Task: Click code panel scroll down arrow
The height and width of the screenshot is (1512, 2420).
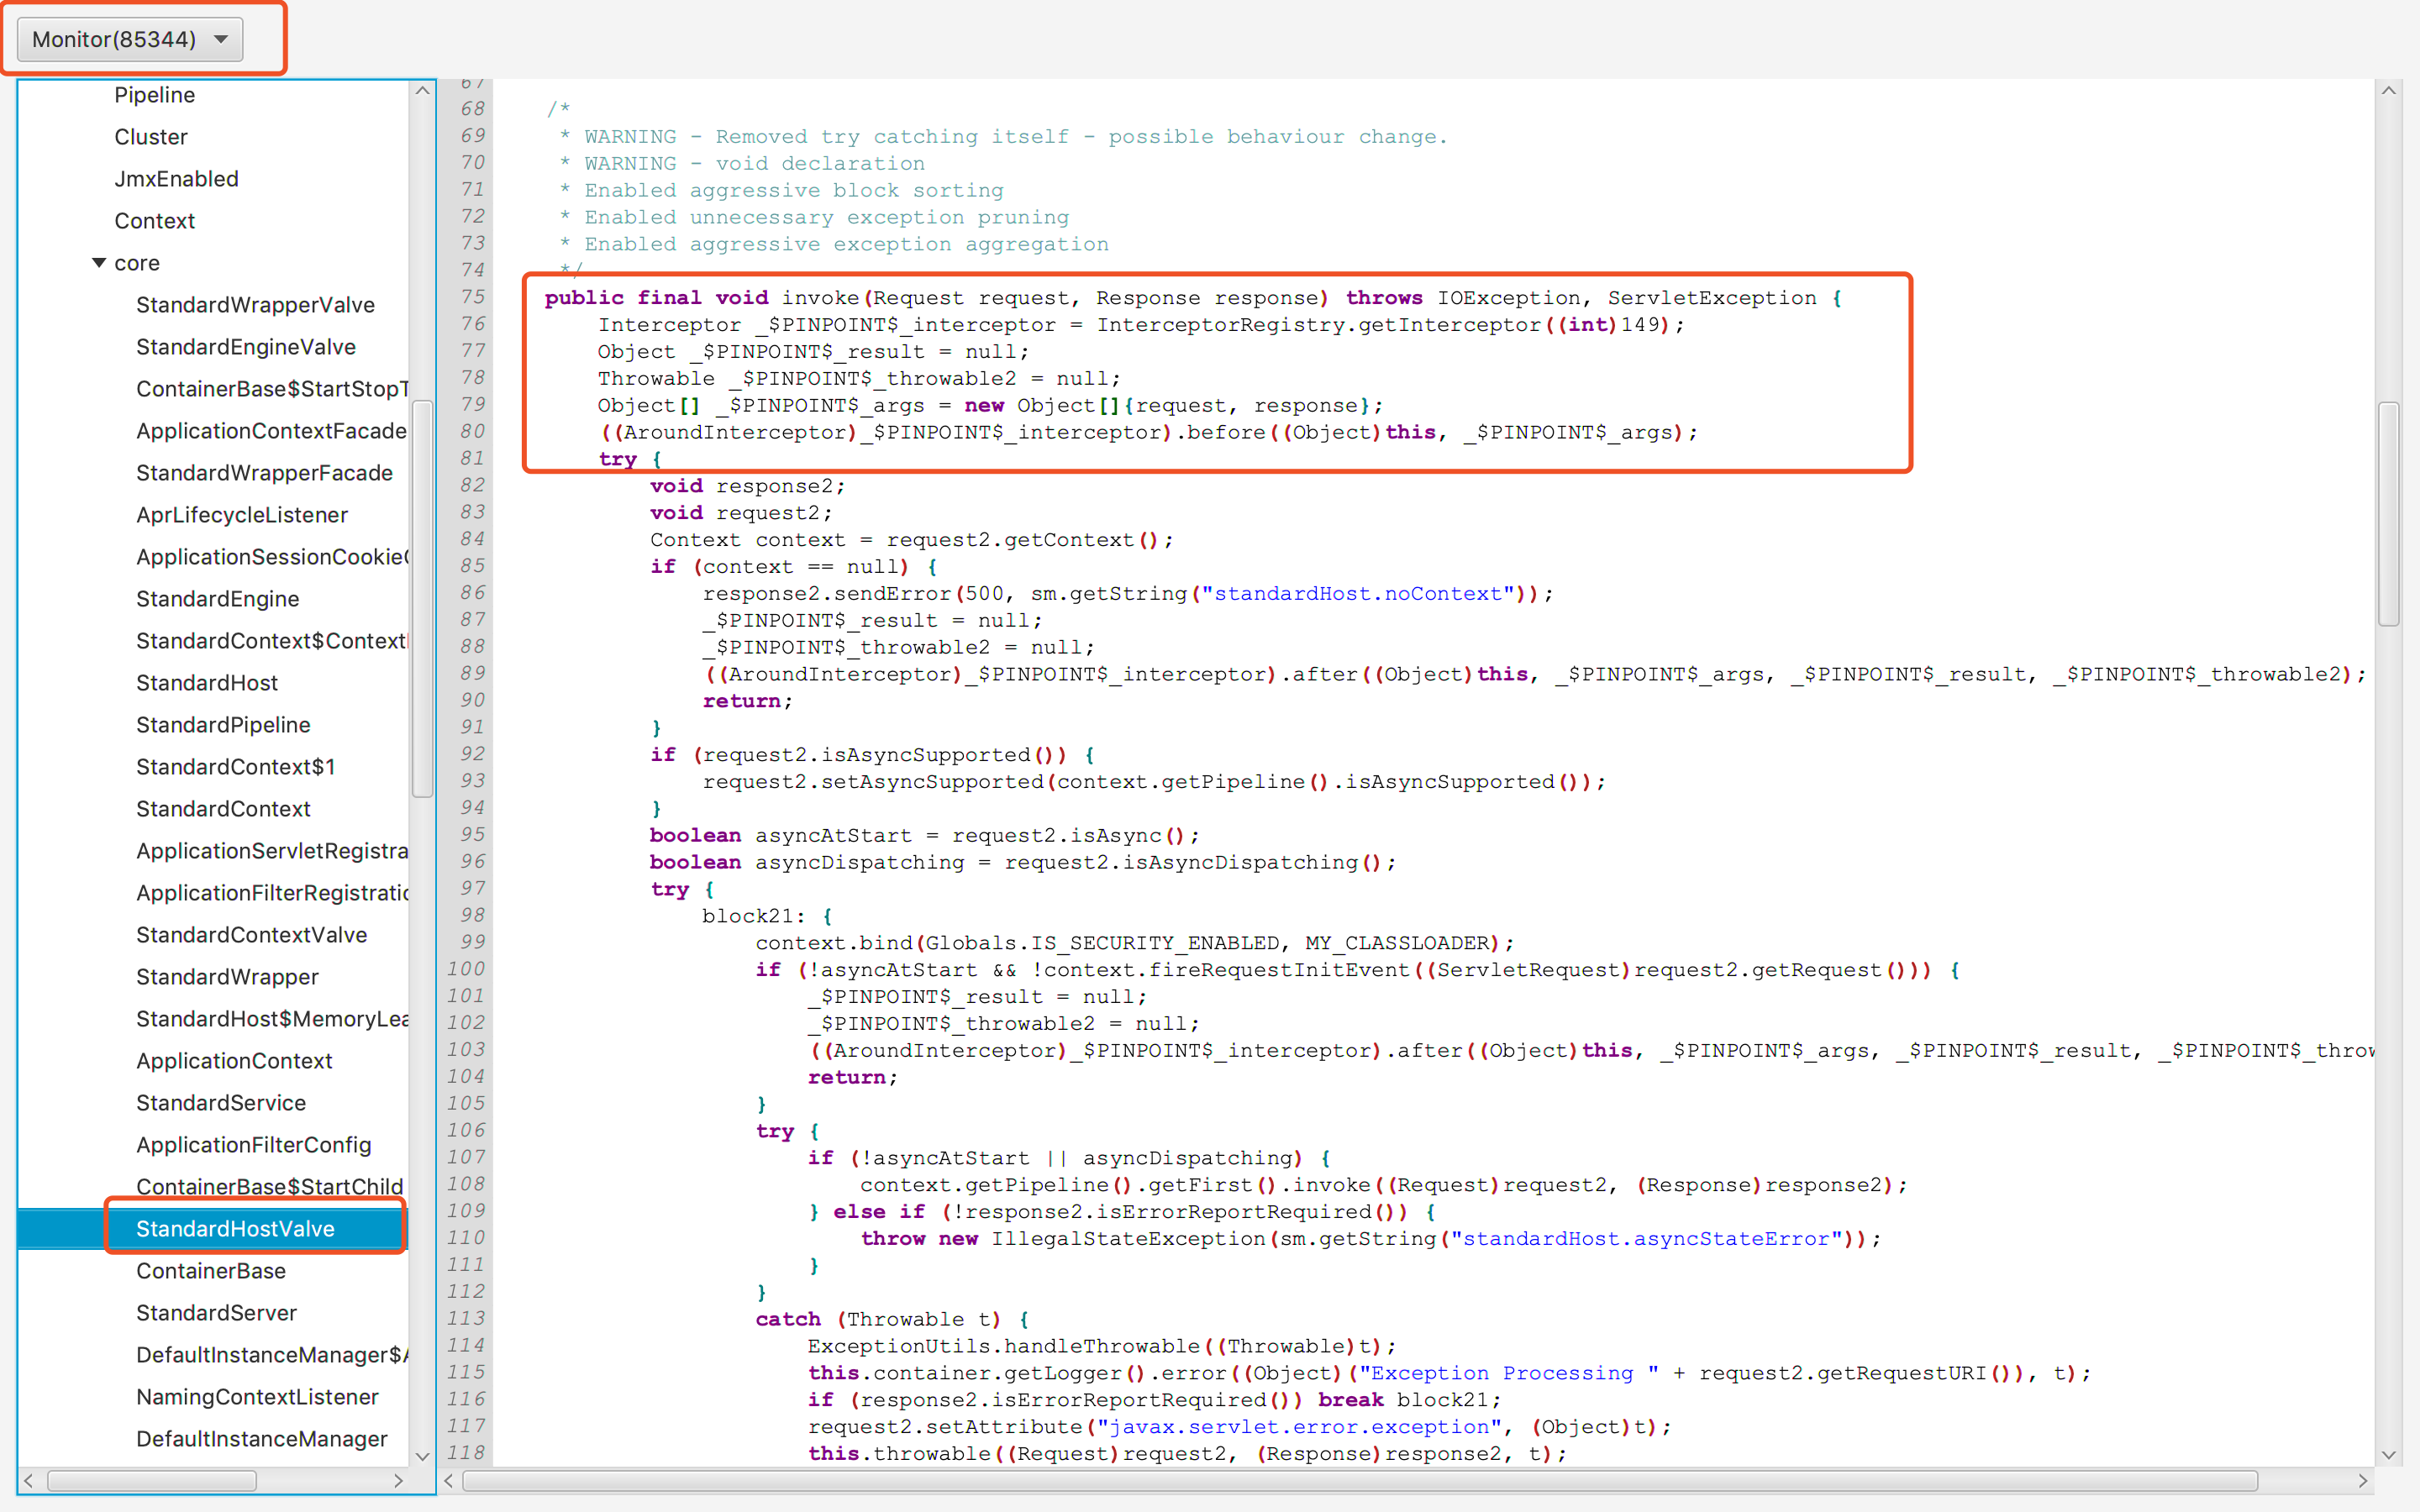Action: [x=2388, y=1455]
